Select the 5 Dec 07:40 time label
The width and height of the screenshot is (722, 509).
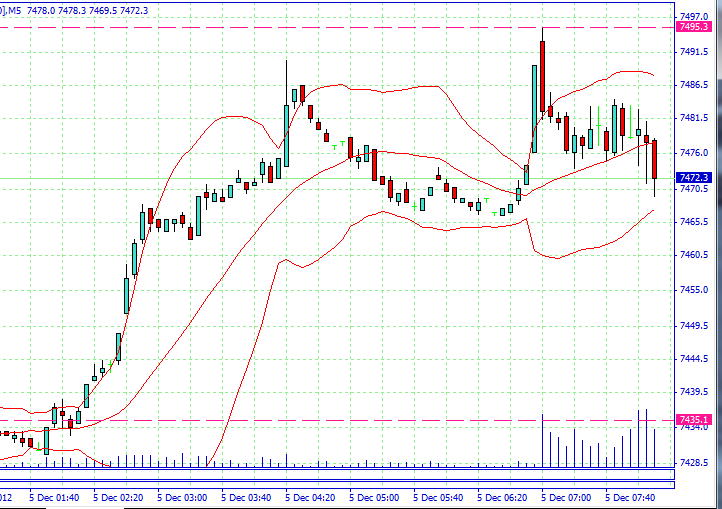tap(630, 498)
